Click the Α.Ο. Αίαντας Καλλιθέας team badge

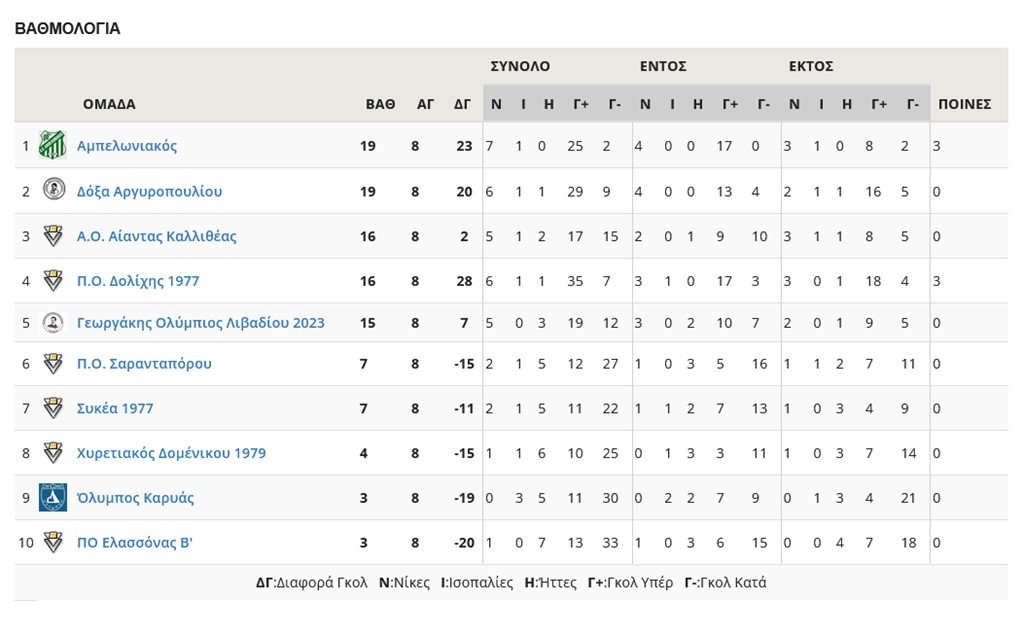tap(53, 236)
